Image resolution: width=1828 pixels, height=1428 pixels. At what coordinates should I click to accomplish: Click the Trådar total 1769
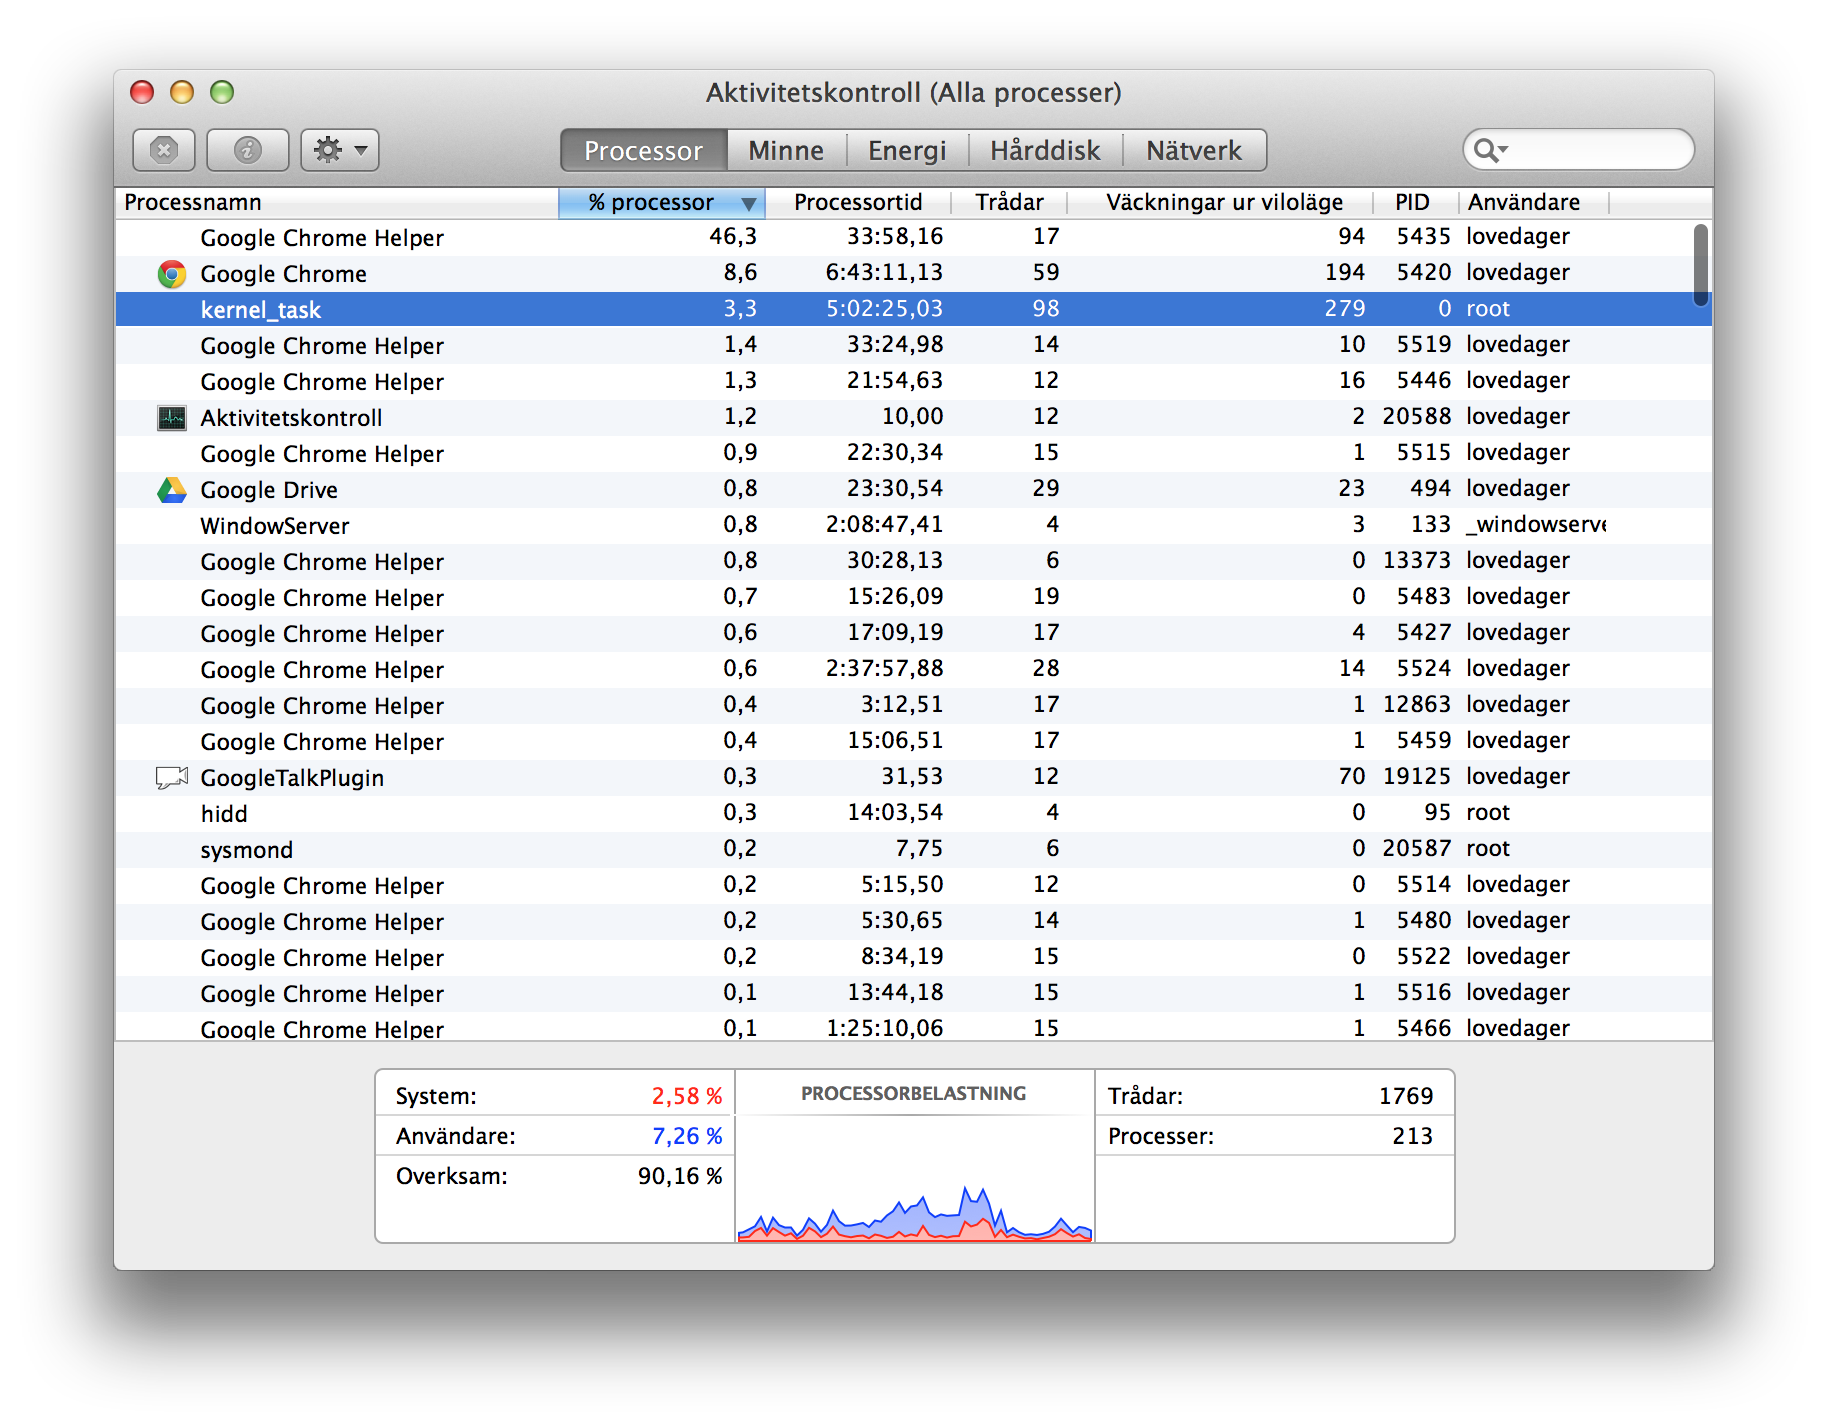click(1406, 1096)
